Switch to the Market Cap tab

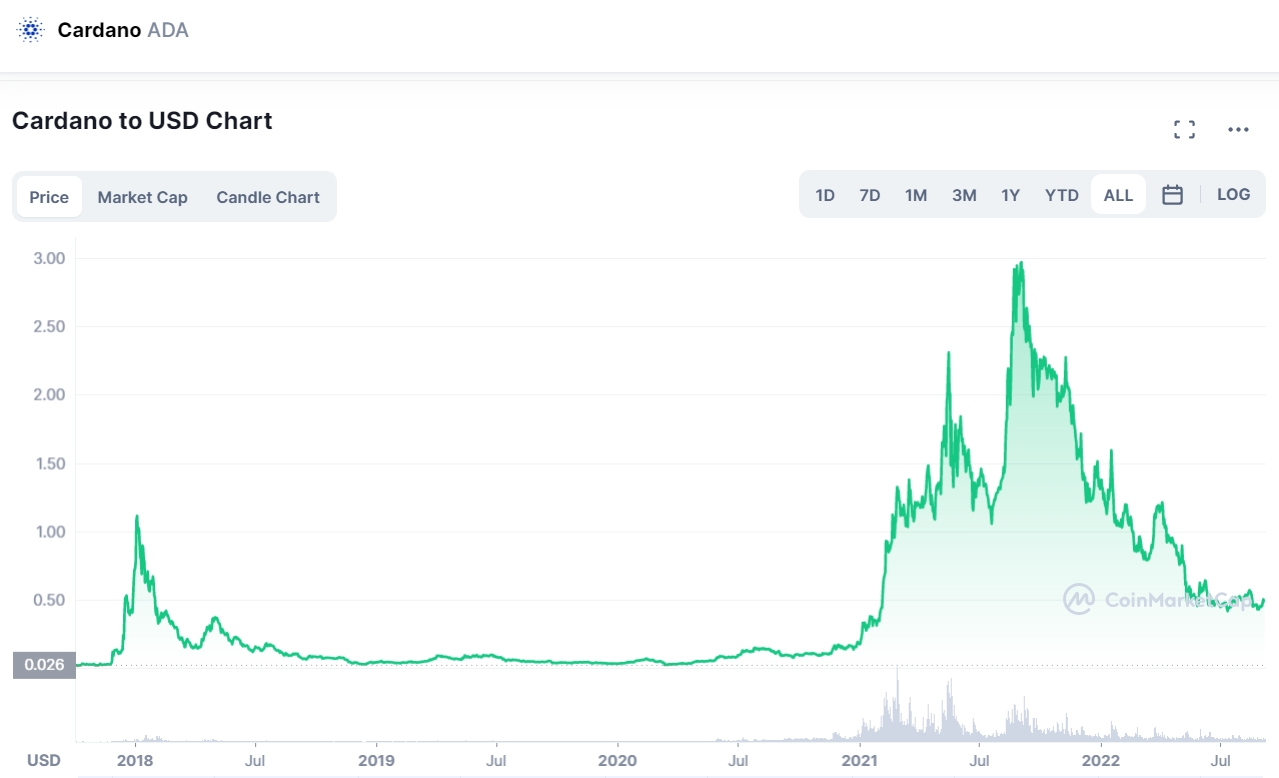[142, 197]
